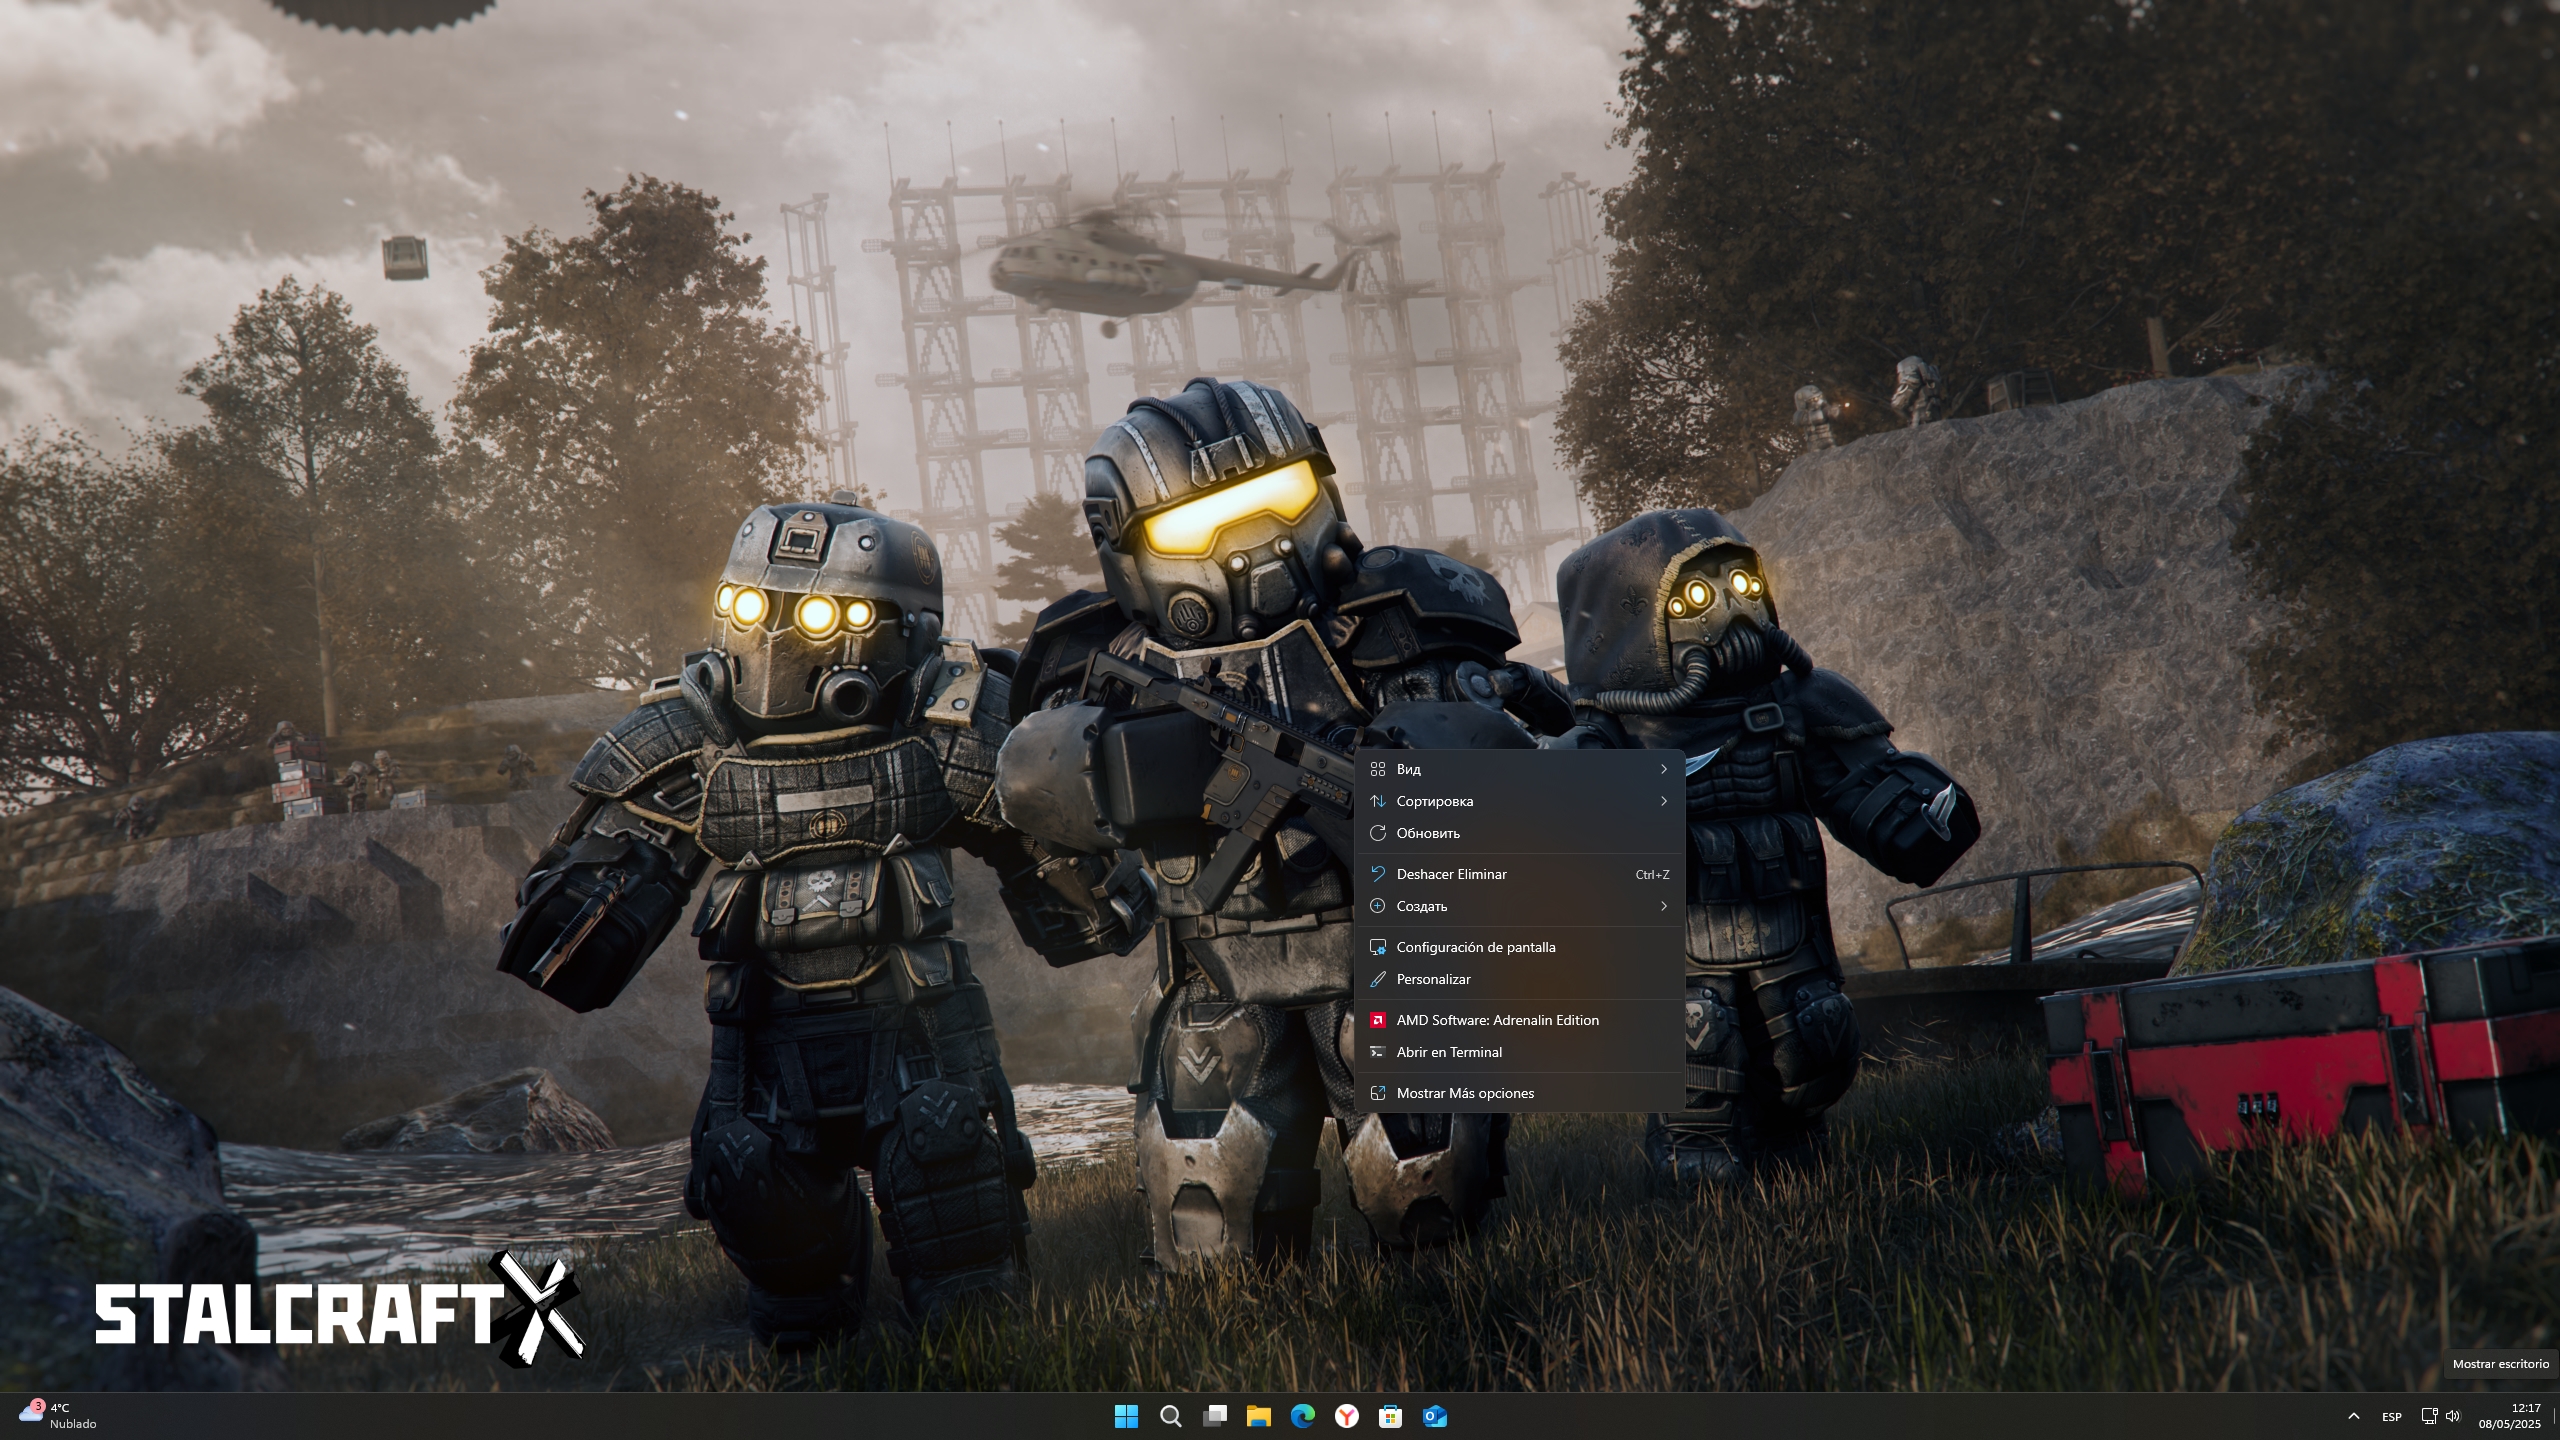Screen dimensions: 2560x1440
Task: Open Task View on the taskbar
Action: click(x=1214, y=1416)
